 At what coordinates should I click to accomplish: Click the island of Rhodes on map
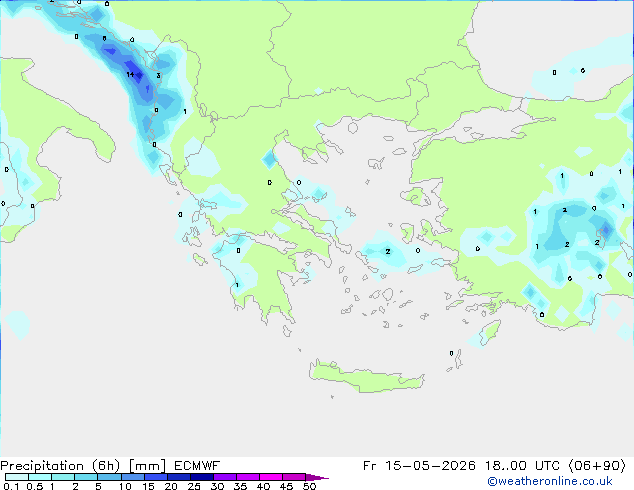point(490,332)
